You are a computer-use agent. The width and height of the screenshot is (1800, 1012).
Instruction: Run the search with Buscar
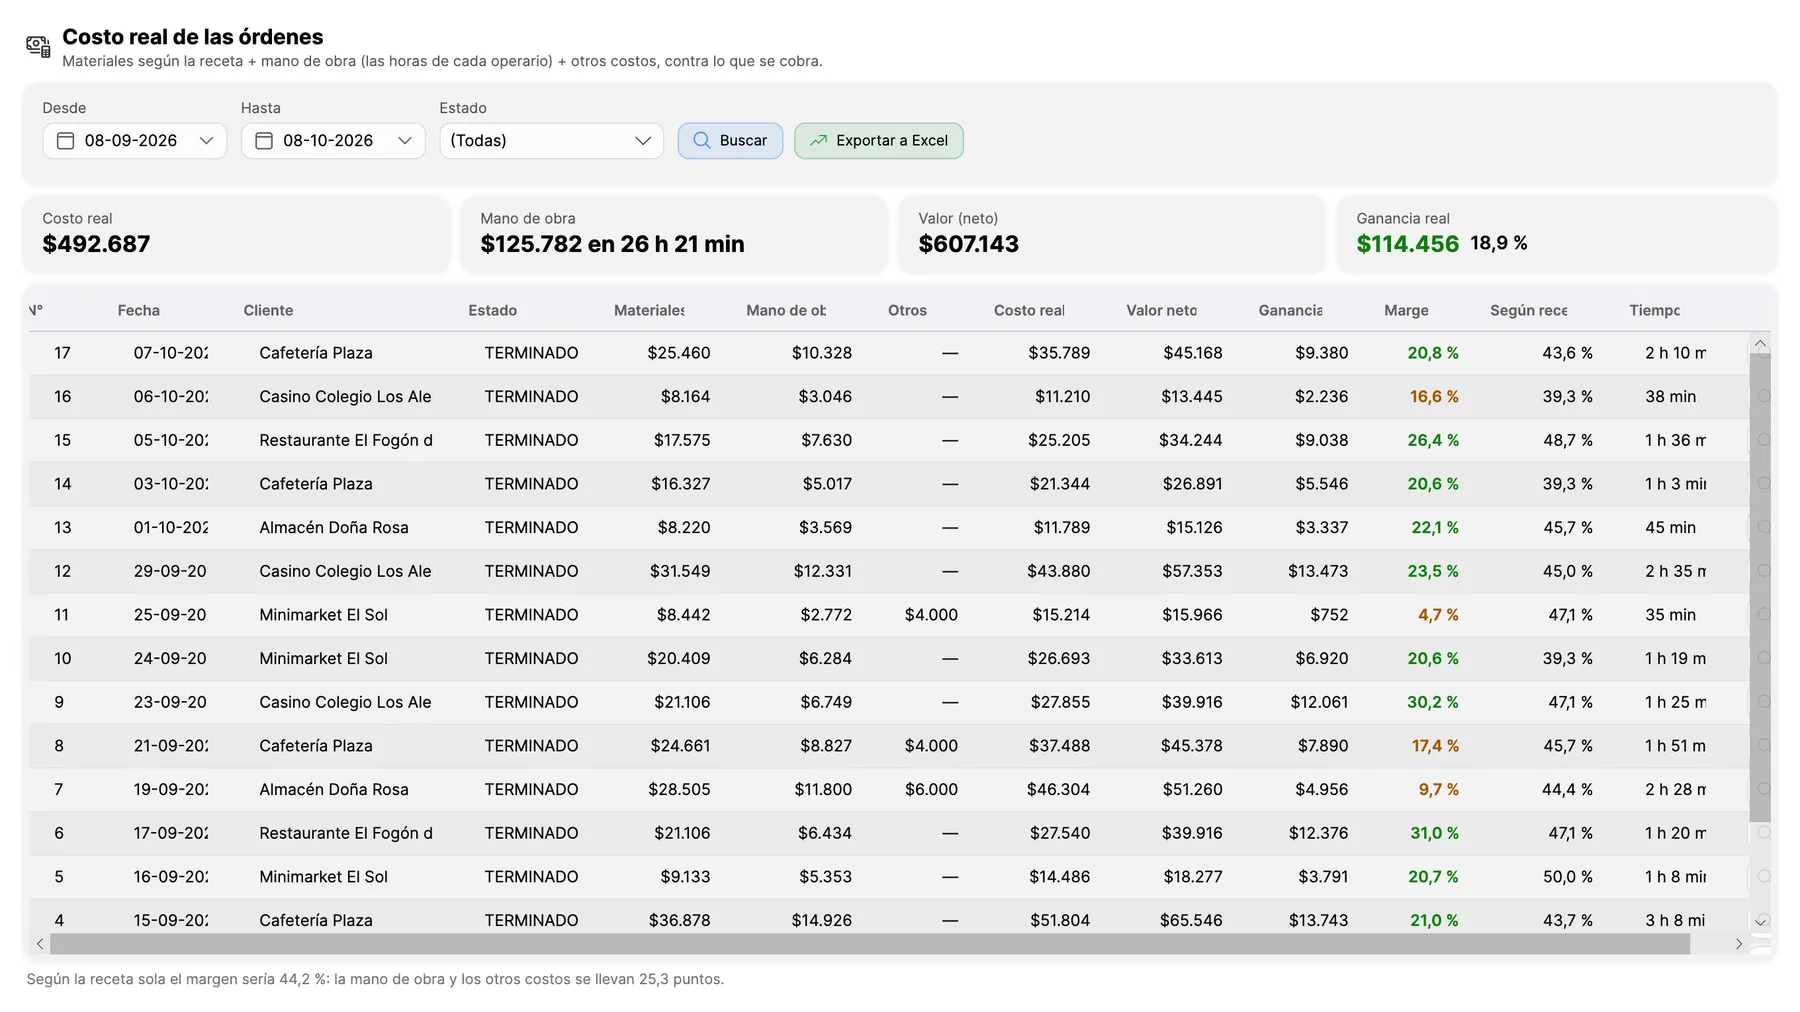[730, 141]
